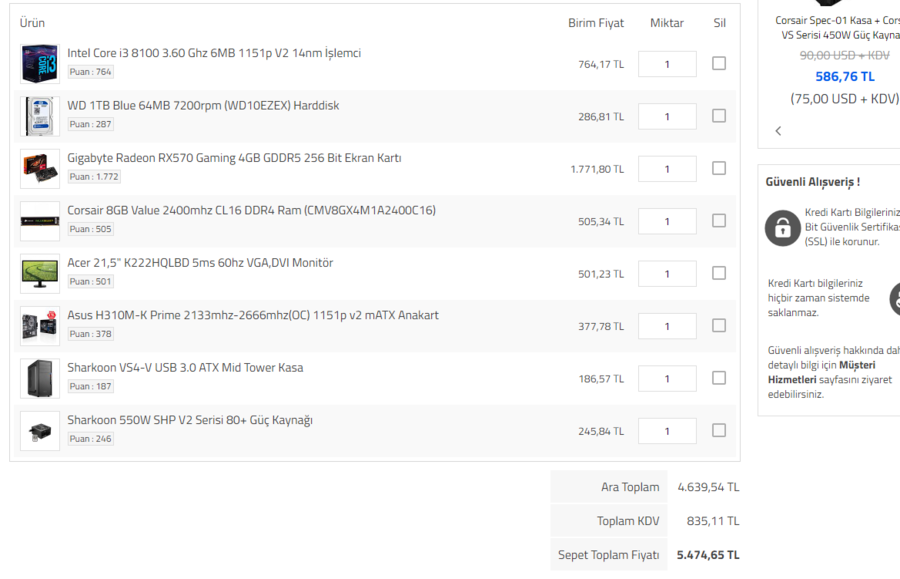The image size is (900, 579).
Task: Click the Sharkoon 550W power supply image
Action: pyautogui.click(x=40, y=431)
